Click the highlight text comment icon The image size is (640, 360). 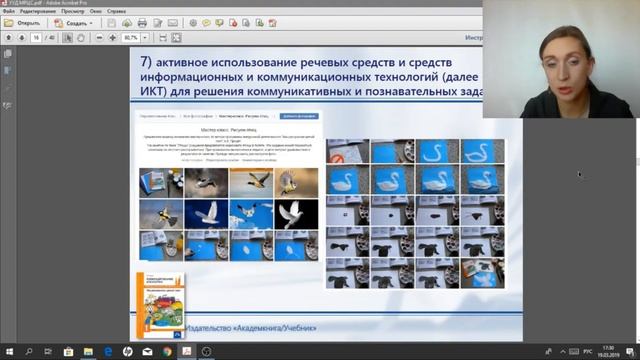click(220, 23)
